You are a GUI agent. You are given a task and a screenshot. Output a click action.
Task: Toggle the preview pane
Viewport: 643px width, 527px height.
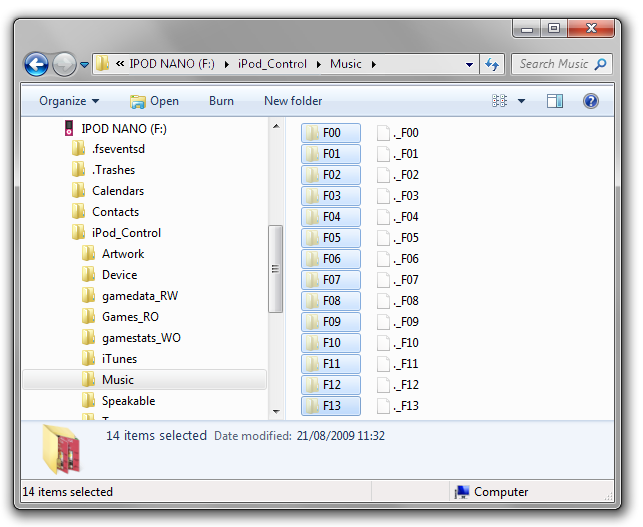click(554, 101)
